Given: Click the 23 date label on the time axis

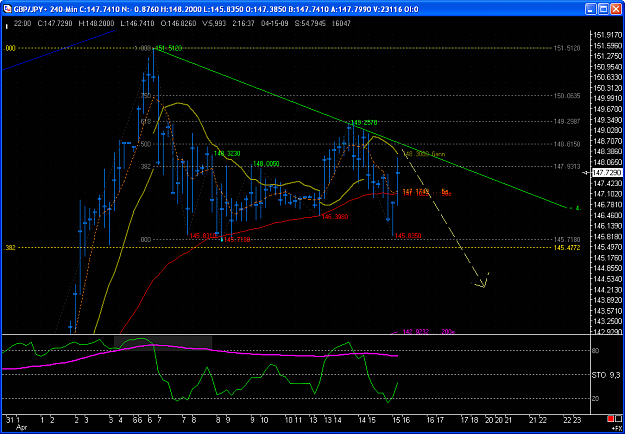Looking at the screenshot, I should (x=578, y=419).
